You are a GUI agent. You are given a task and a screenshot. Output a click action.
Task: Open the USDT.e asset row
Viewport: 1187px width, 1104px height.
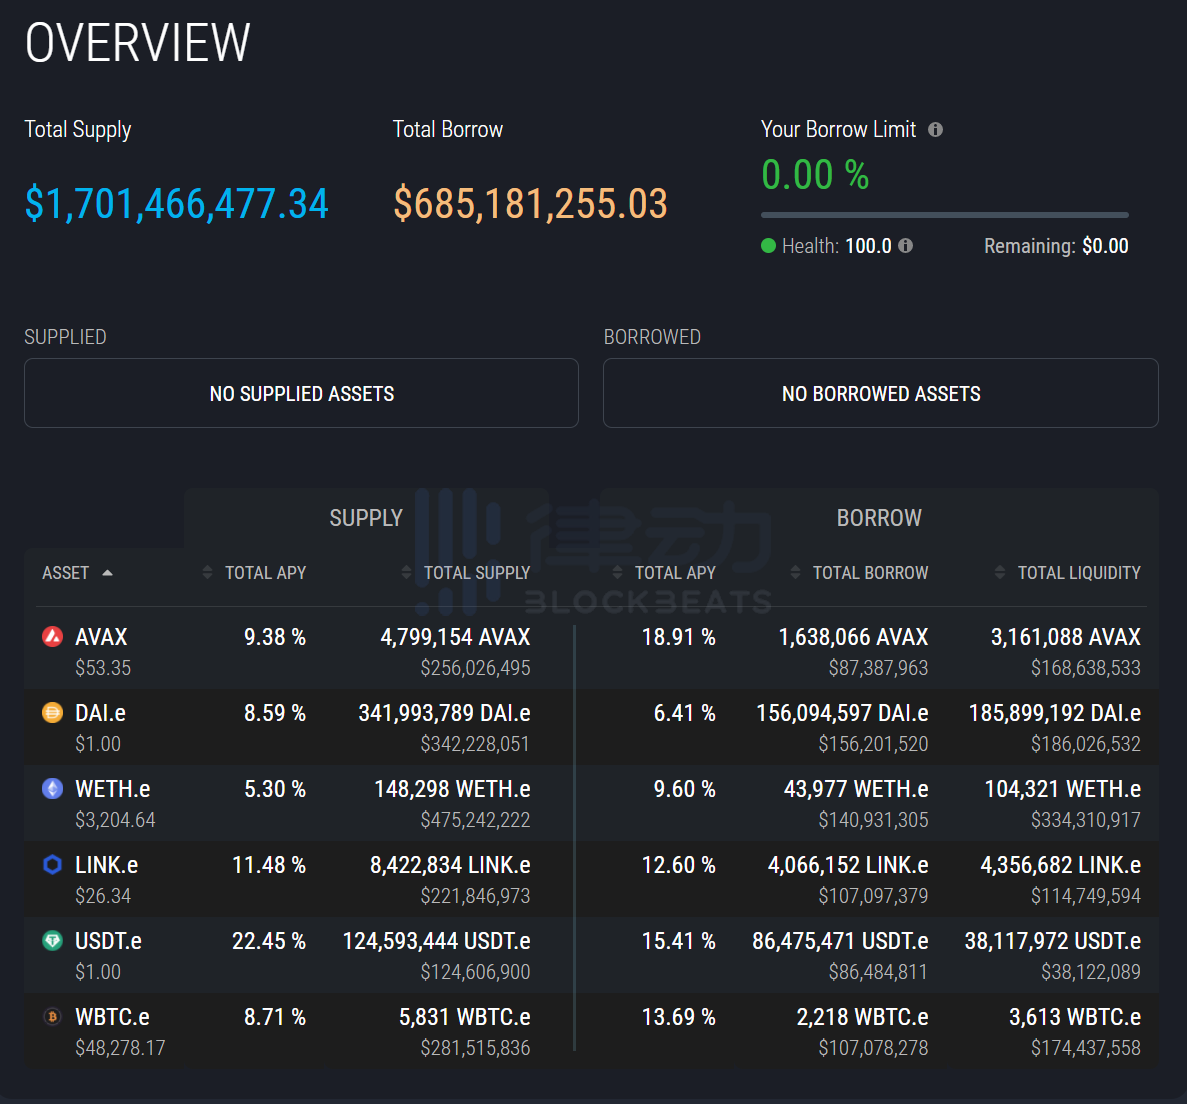point(591,956)
